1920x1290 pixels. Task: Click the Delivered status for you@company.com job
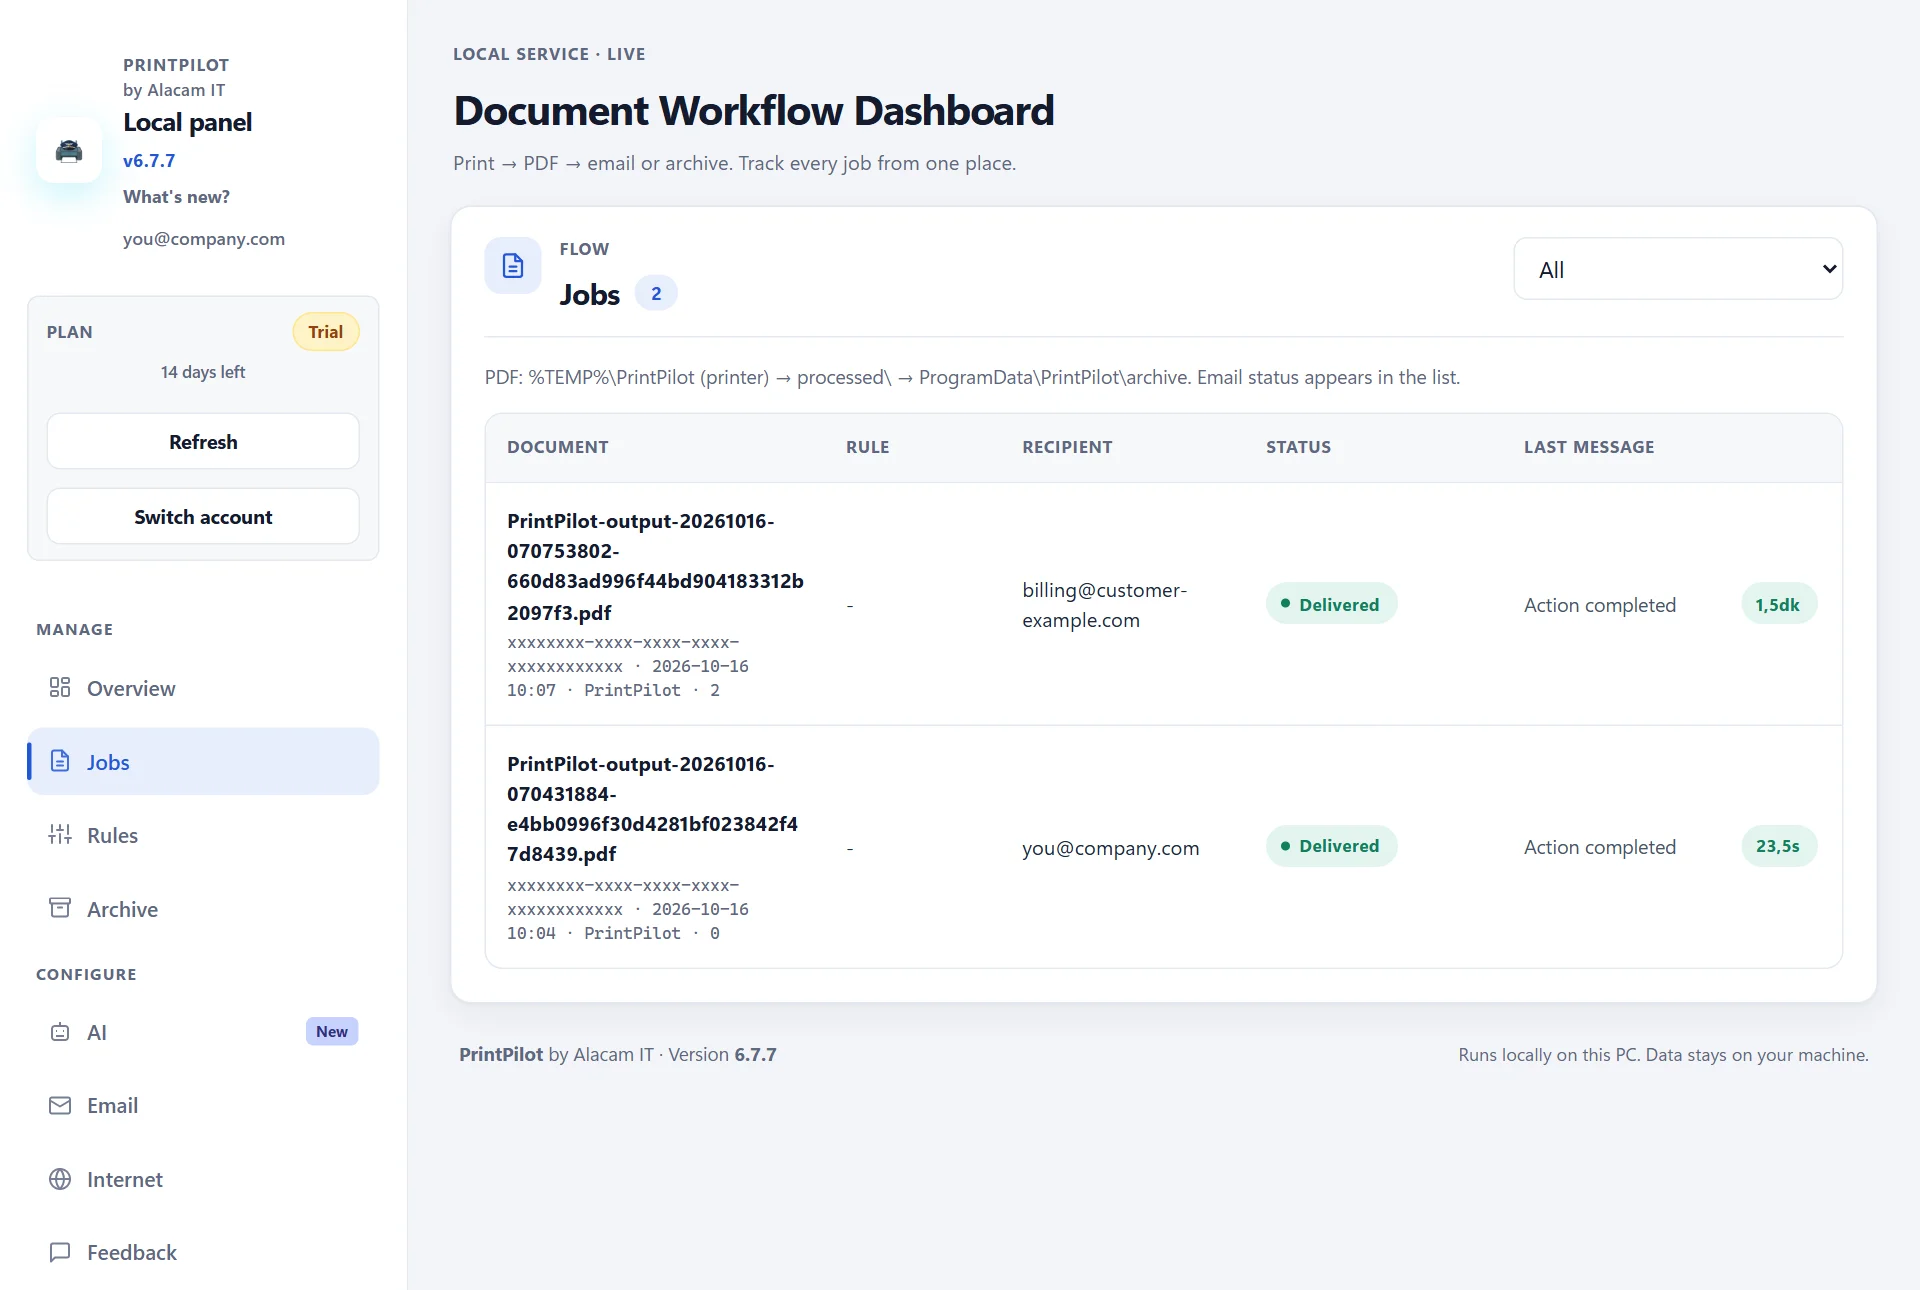[x=1331, y=846]
